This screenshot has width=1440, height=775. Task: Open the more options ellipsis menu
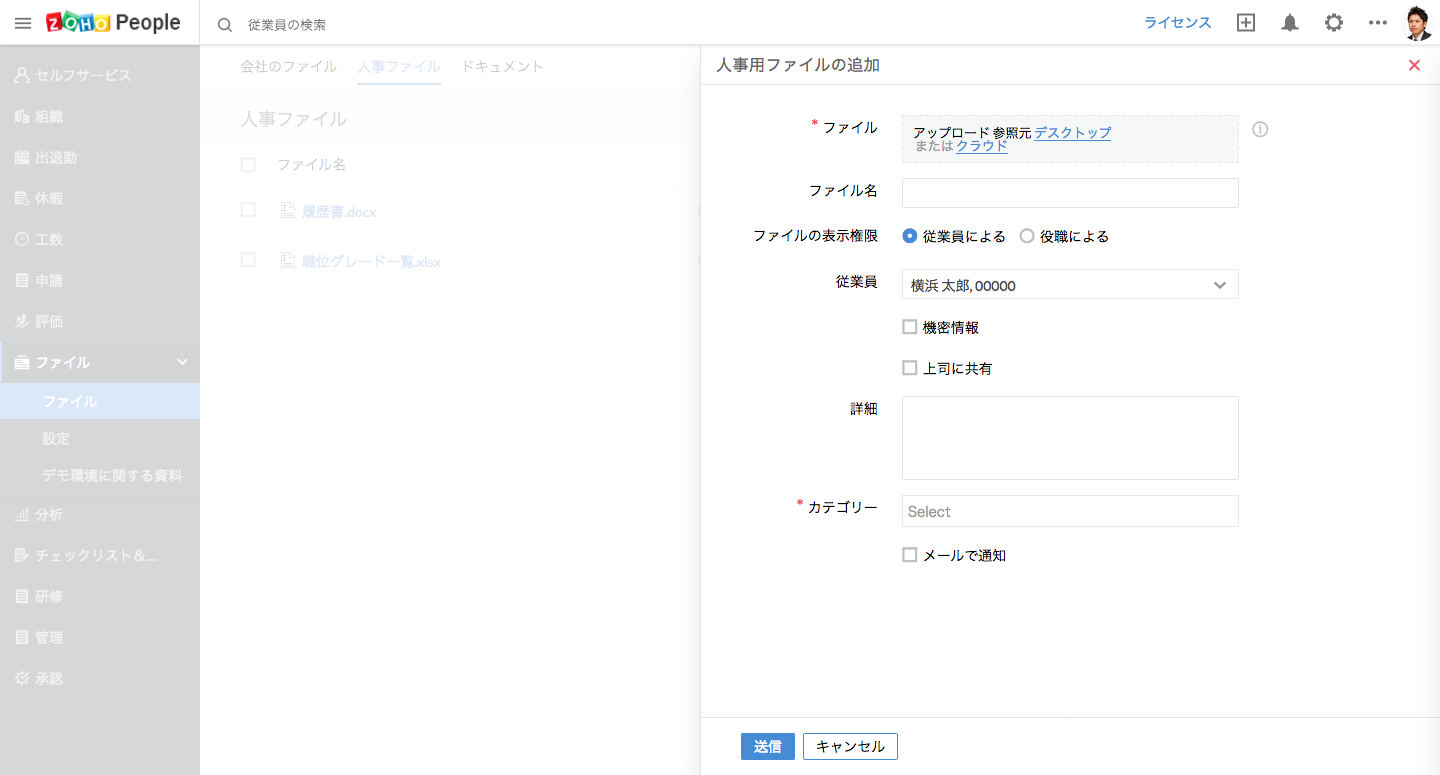pyautogui.click(x=1378, y=23)
